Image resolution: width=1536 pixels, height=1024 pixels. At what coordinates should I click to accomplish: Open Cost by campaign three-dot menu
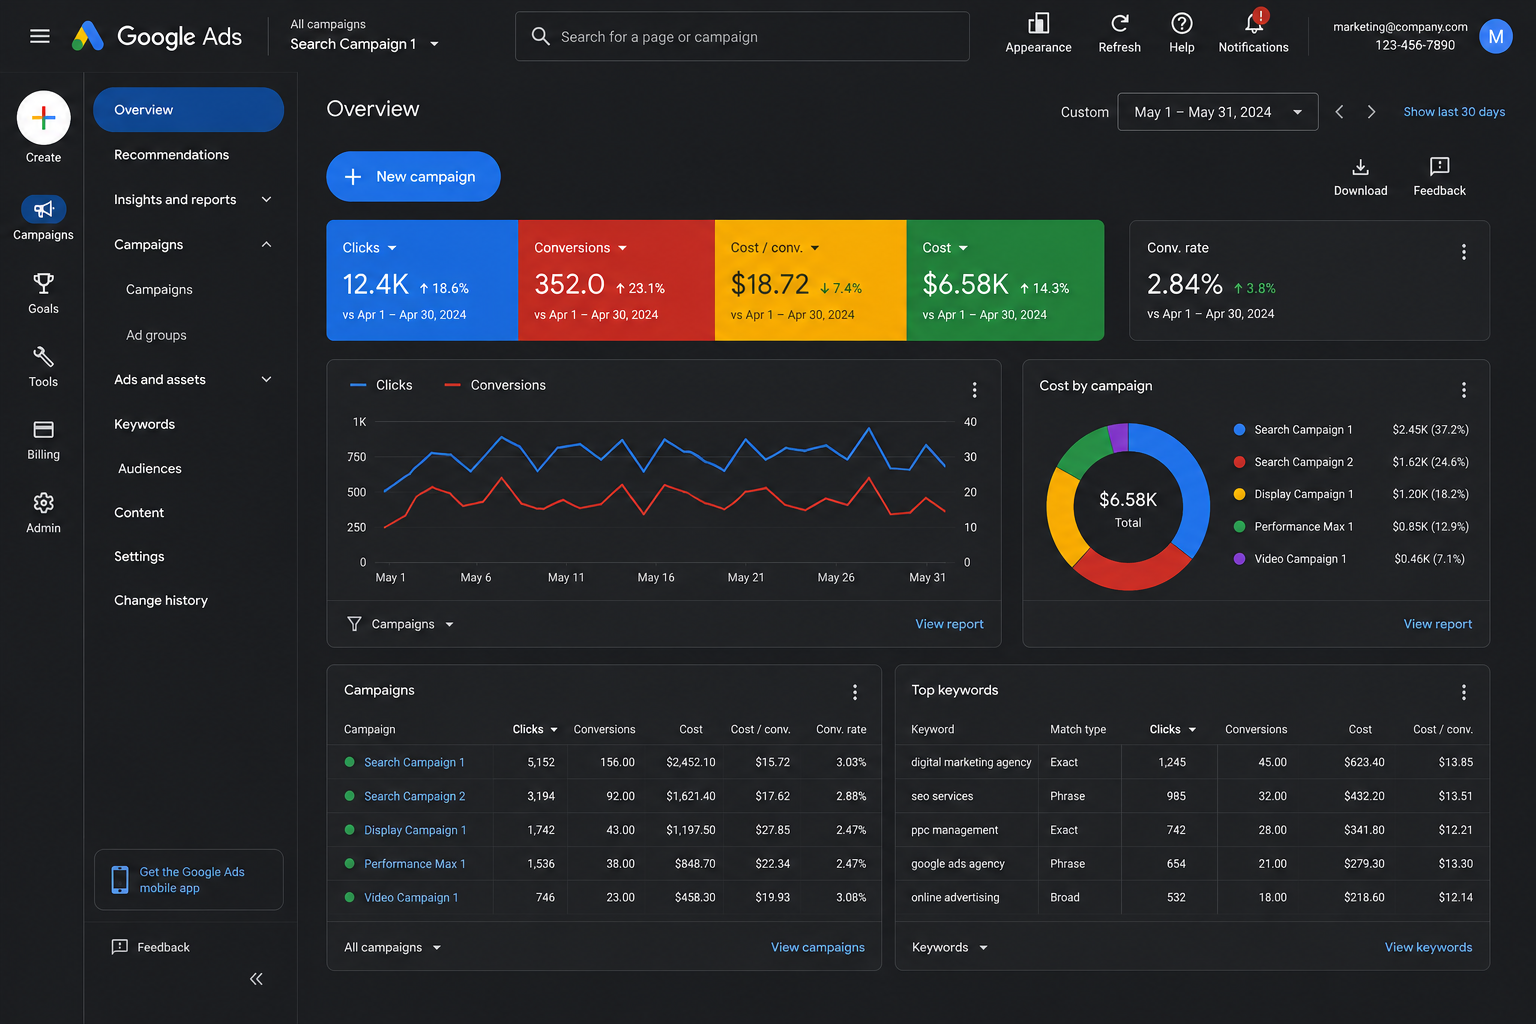pos(1463,390)
